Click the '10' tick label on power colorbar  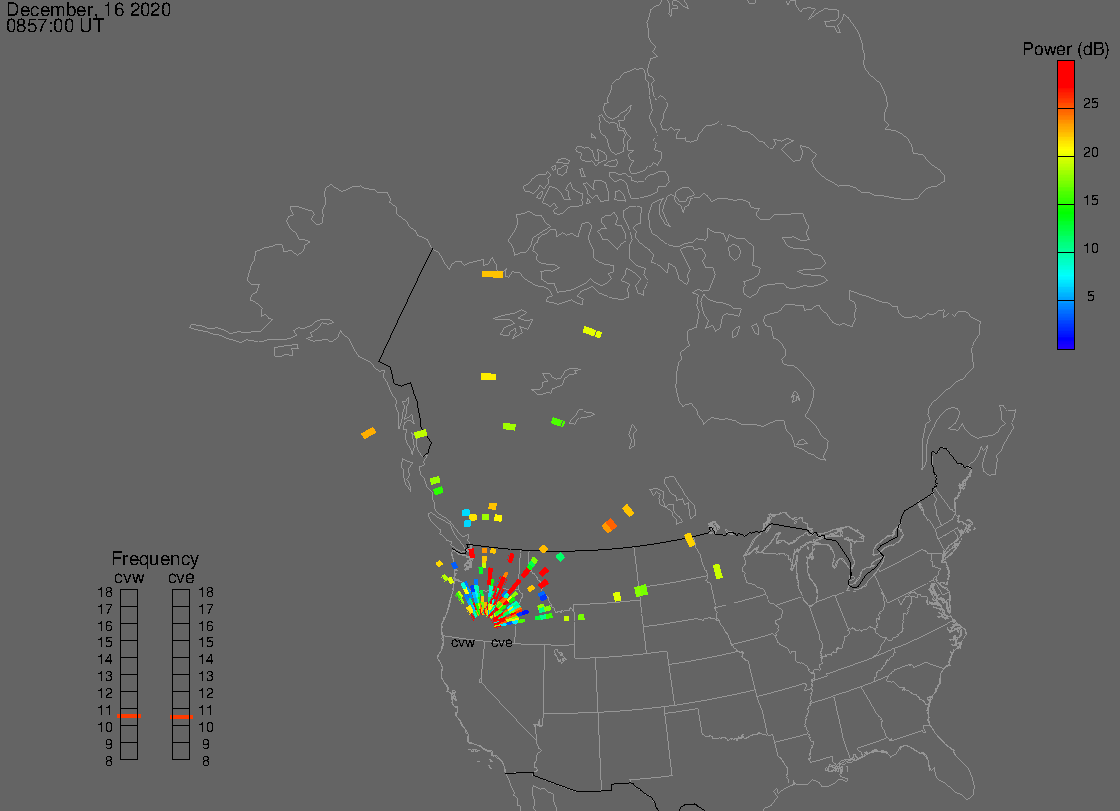tap(1090, 249)
